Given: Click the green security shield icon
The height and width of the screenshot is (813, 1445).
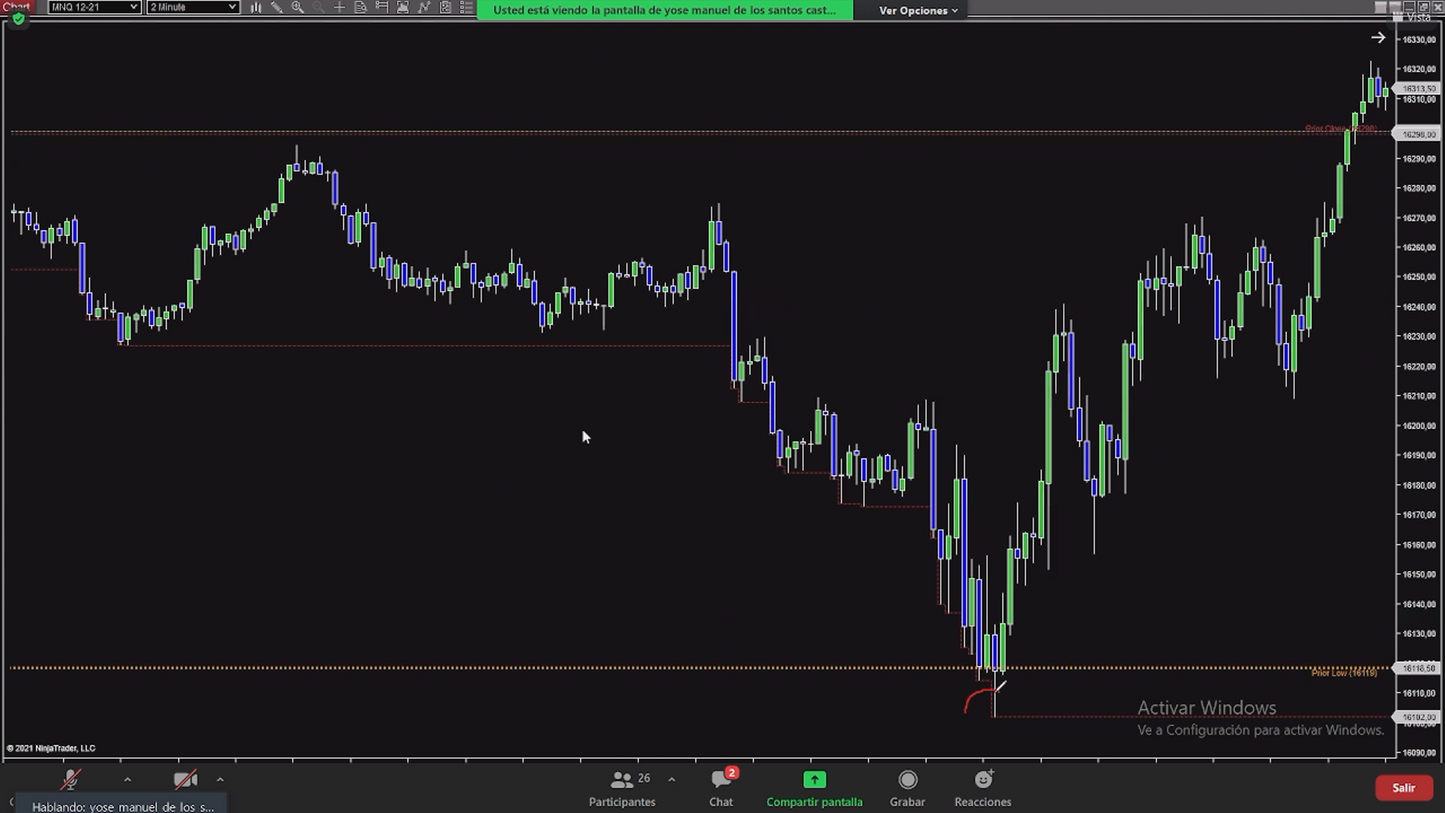Looking at the screenshot, I should pyautogui.click(x=18, y=19).
